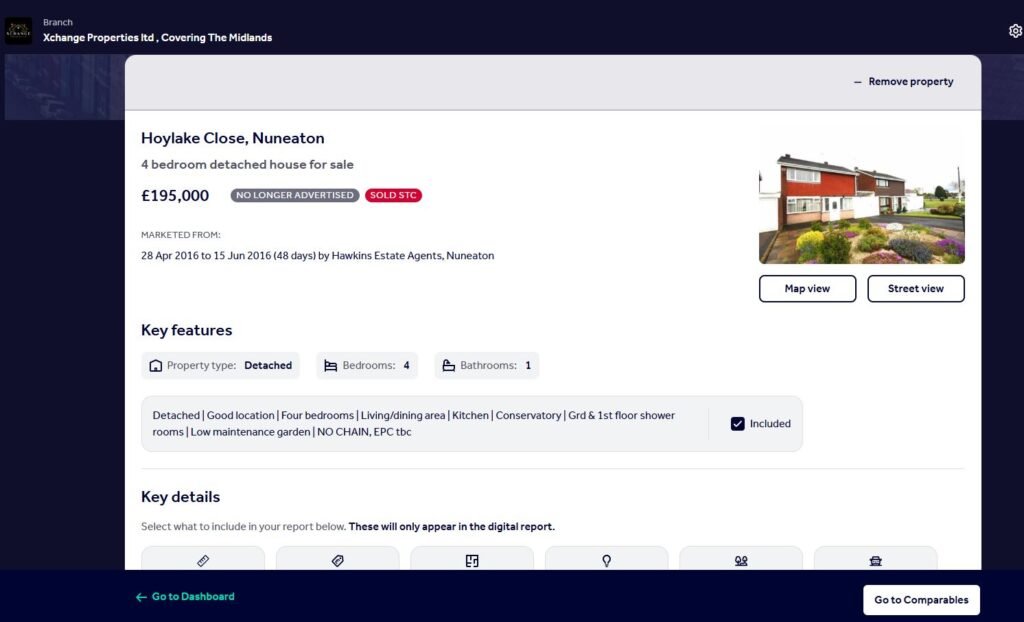Screen dimensions: 1024x622
Task: Click the bathtub icon next to Bathrooms
Action: coord(448,366)
